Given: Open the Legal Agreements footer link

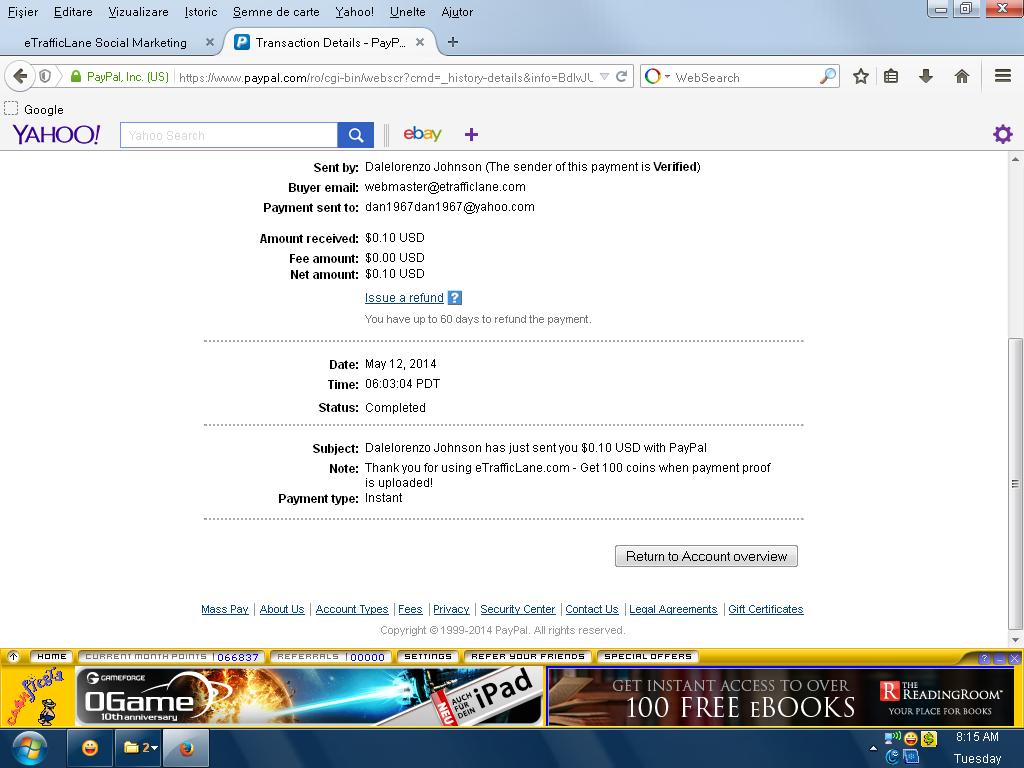Looking at the screenshot, I should [x=673, y=609].
